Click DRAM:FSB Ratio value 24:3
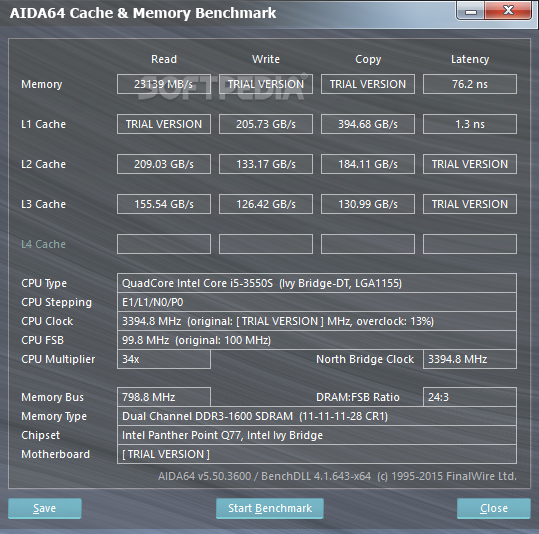The height and width of the screenshot is (534, 539). 470,397
